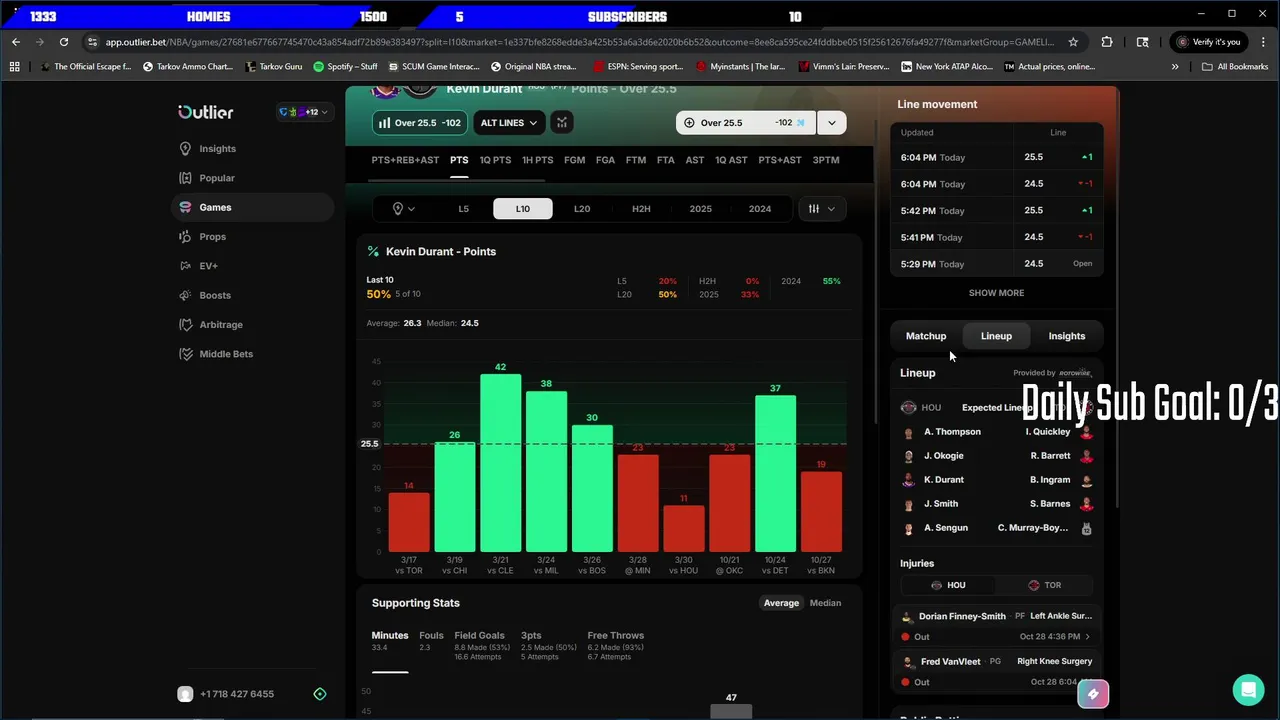This screenshot has height=720, width=1280.
Task: Select the 3PTM stat tab
Action: 826,160
